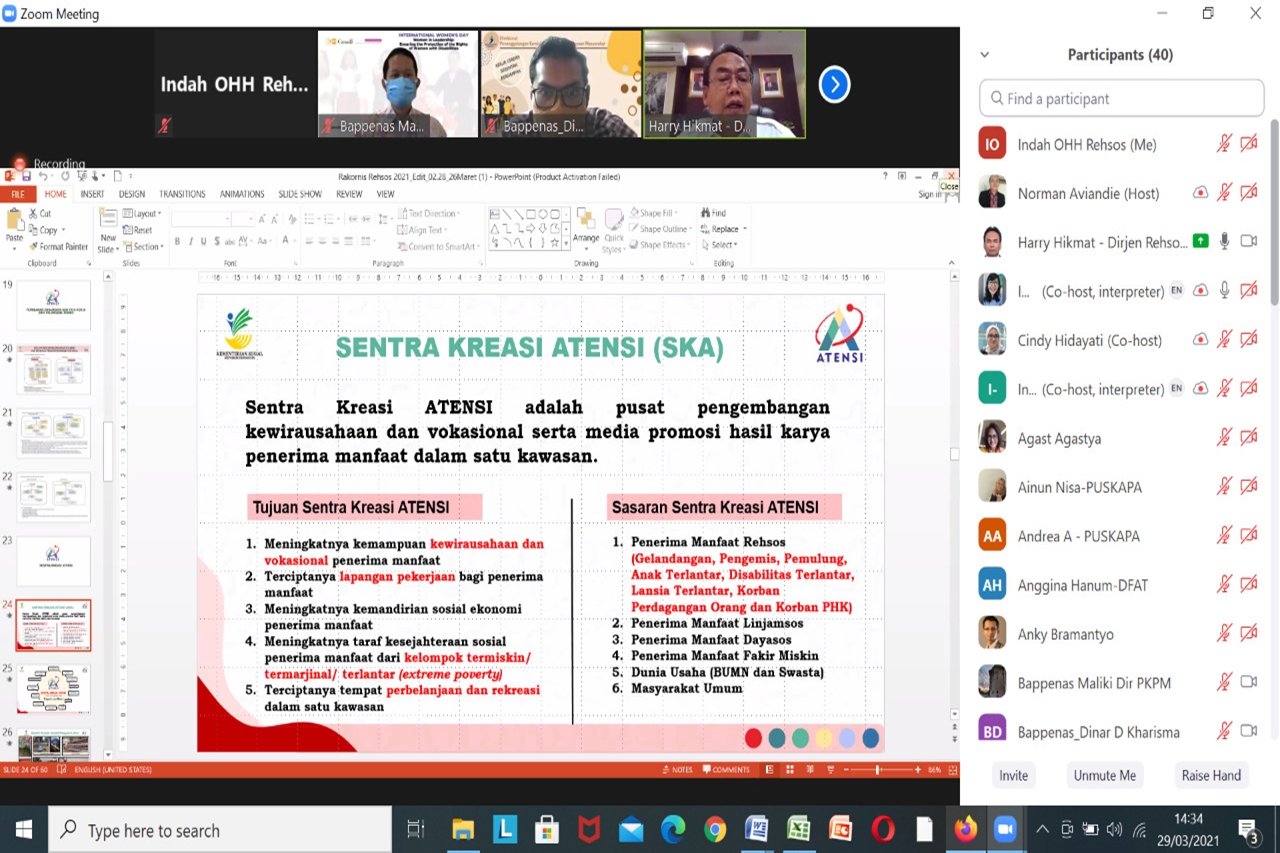1280x853 pixels.
Task: Open Shape Effects dropdown
Action: click(661, 245)
